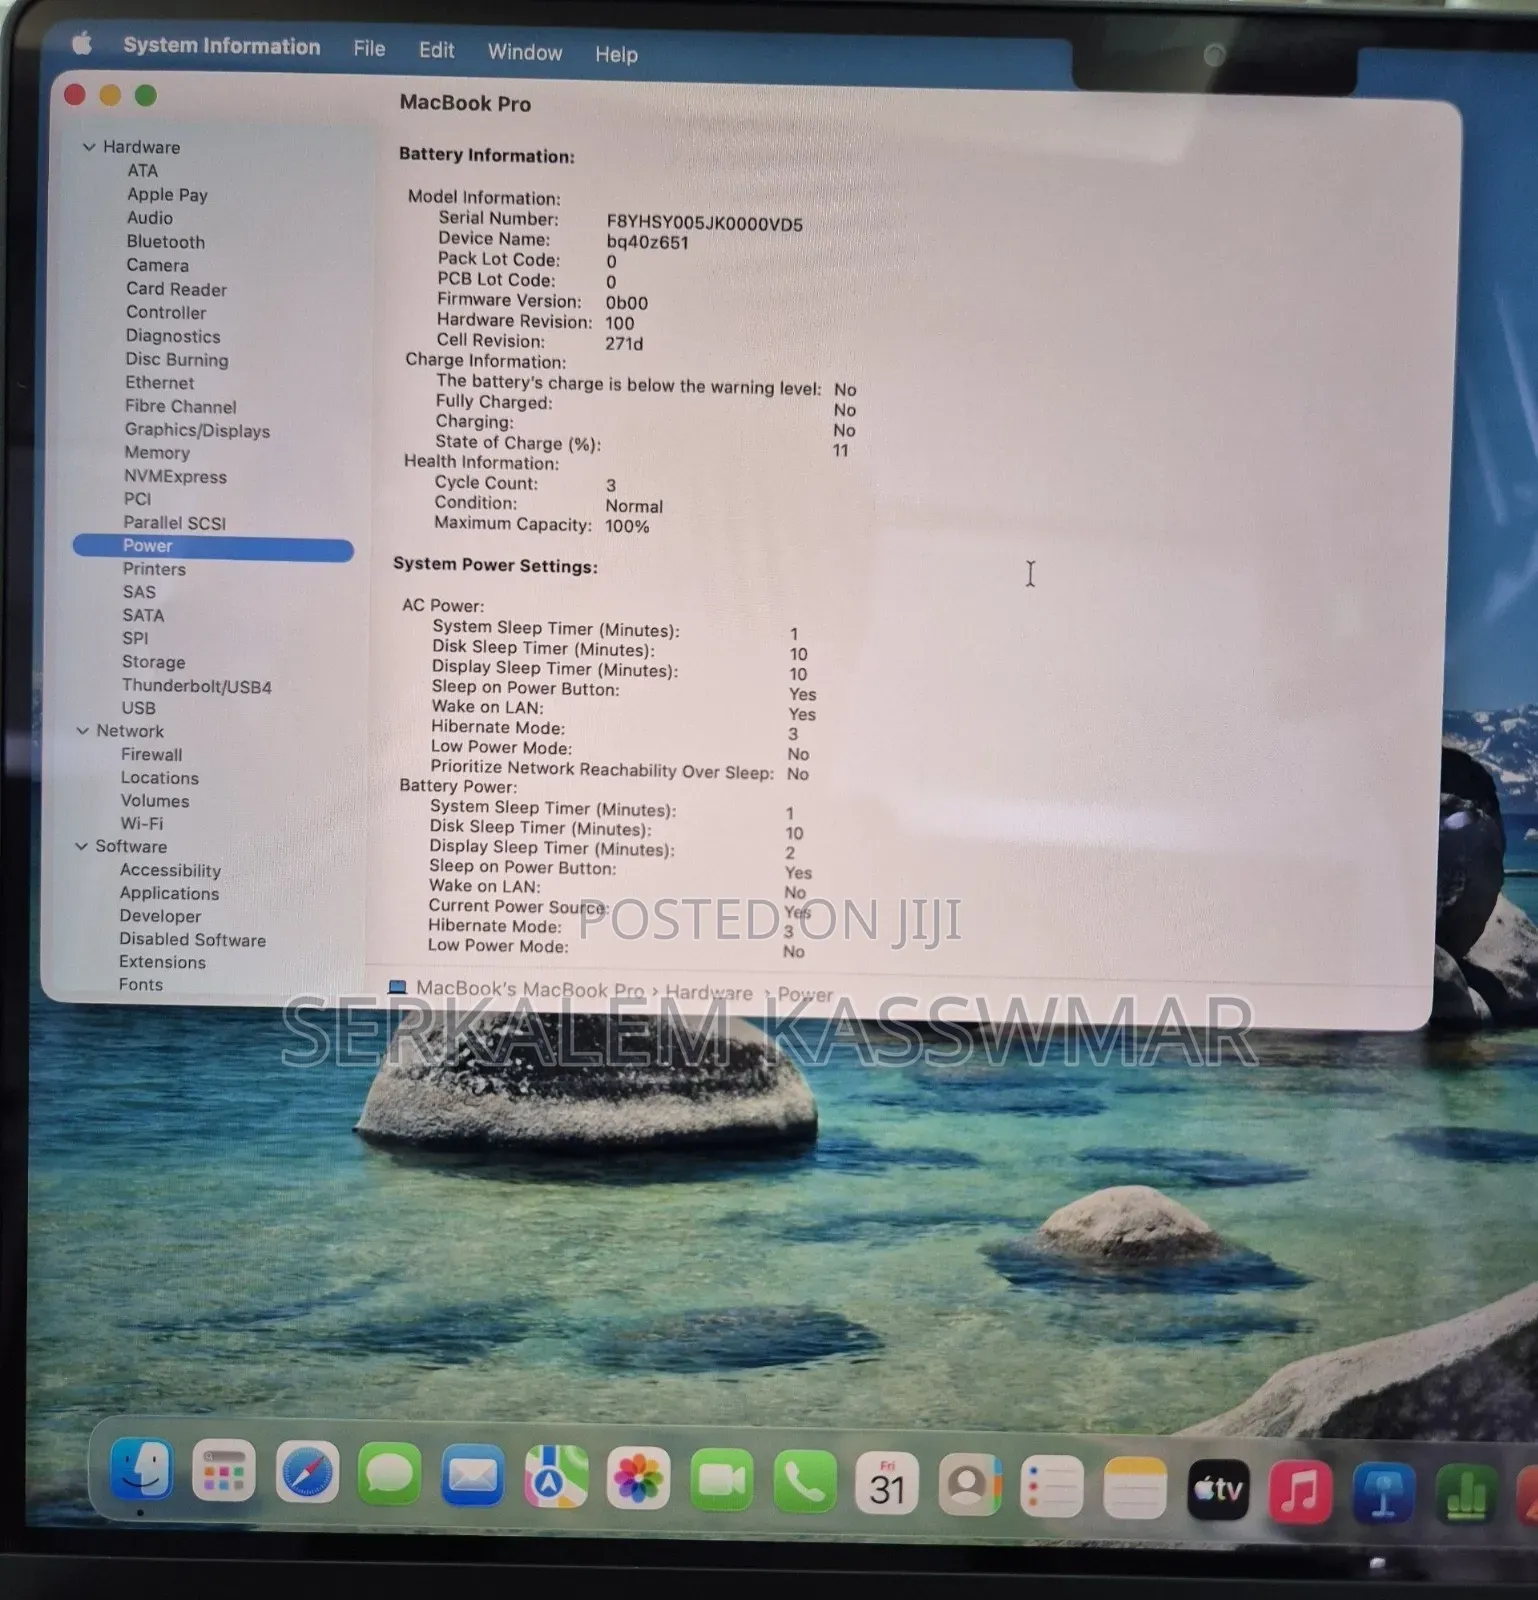Screen dimensions: 1538x1600
Task: Select Parallel SCSI in the sidebar
Action: tap(175, 522)
